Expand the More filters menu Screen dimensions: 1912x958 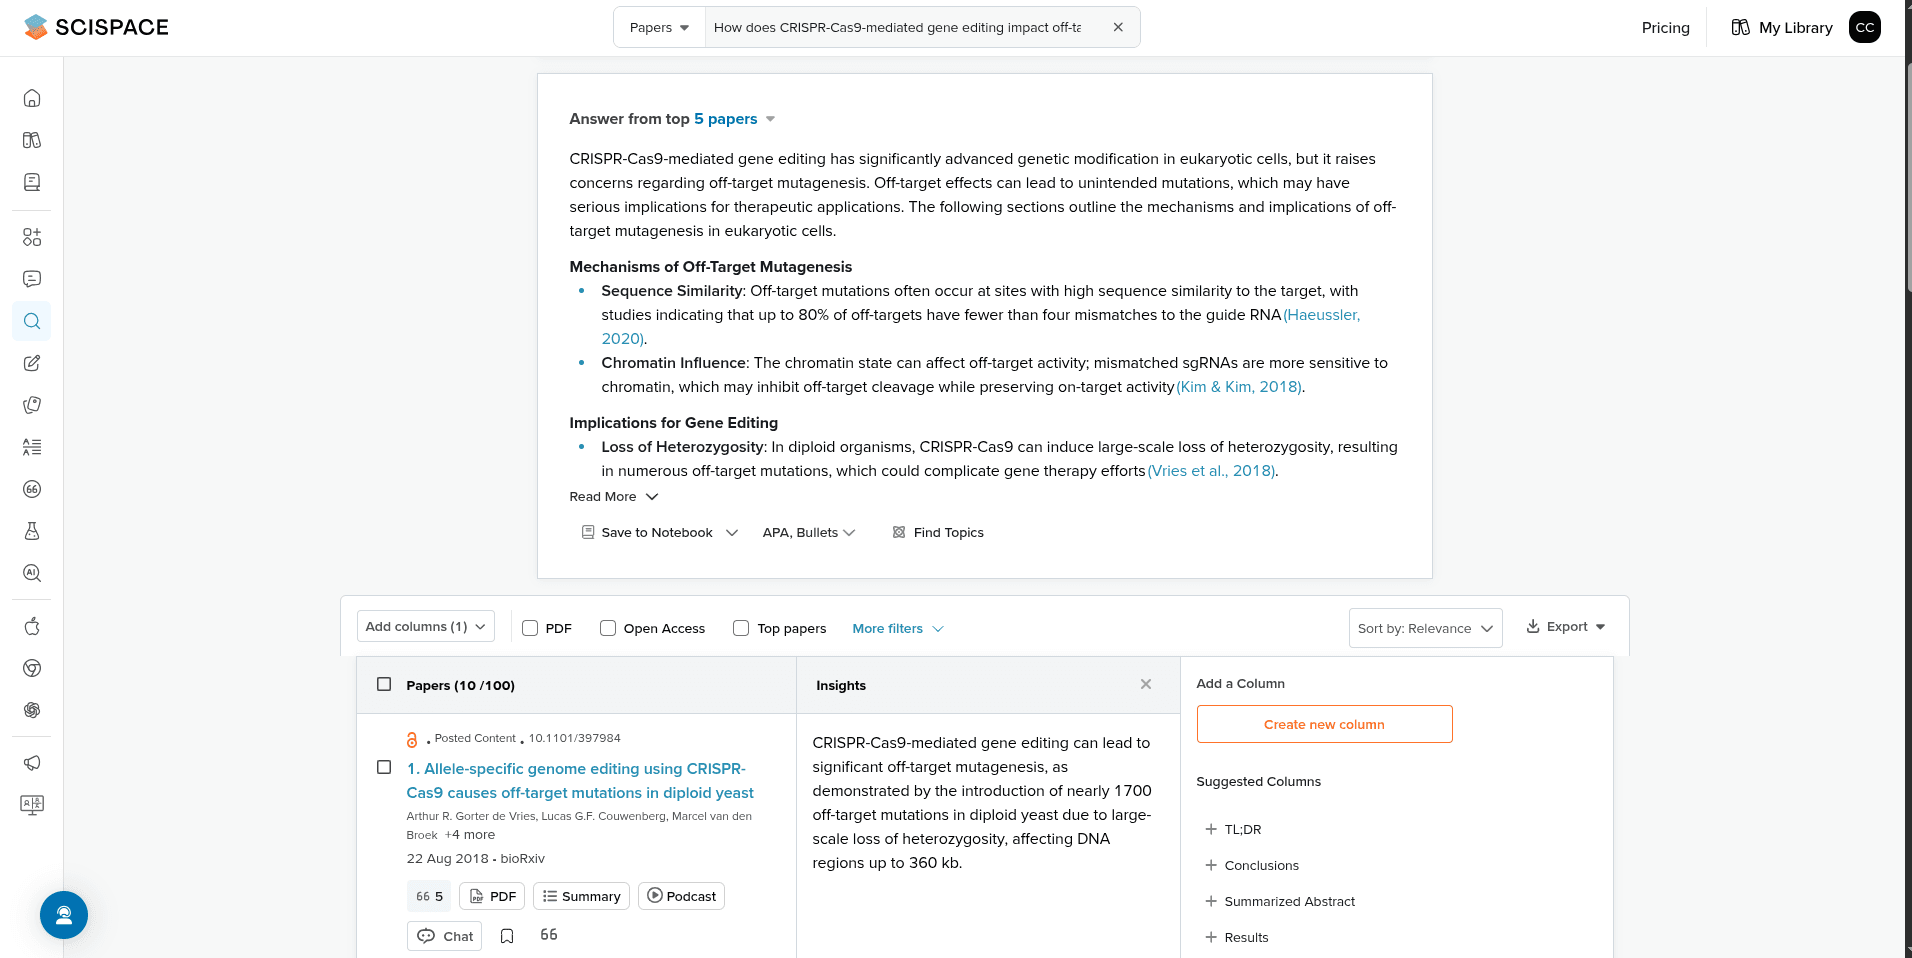coord(897,628)
